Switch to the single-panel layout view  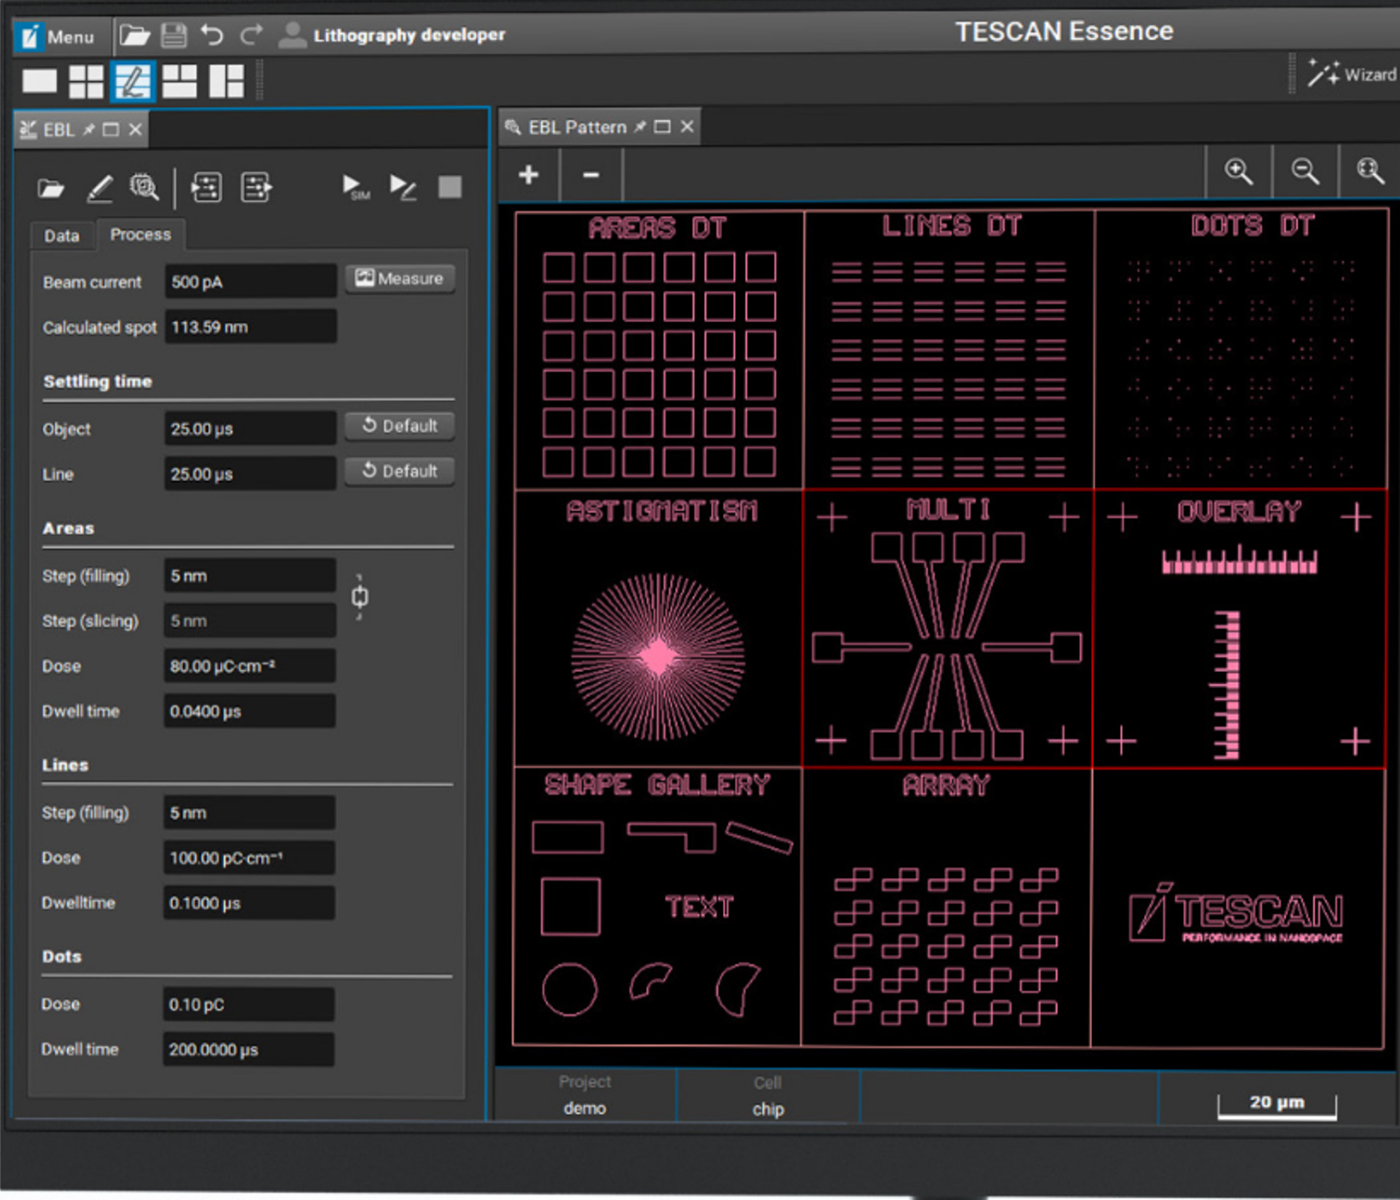38,81
